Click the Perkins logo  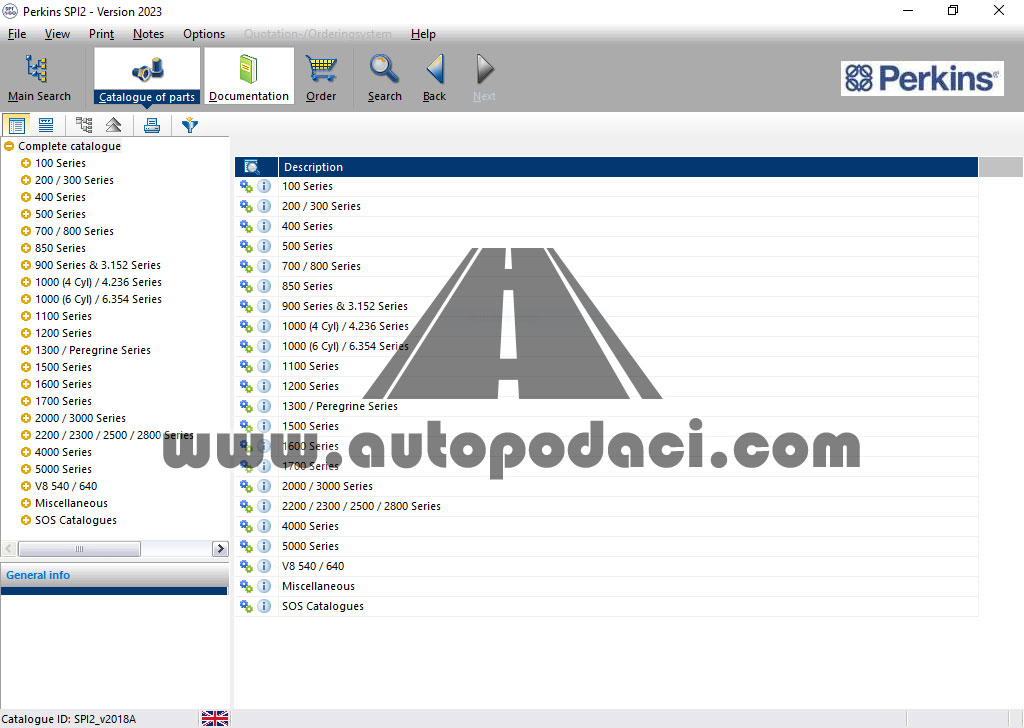click(x=921, y=78)
